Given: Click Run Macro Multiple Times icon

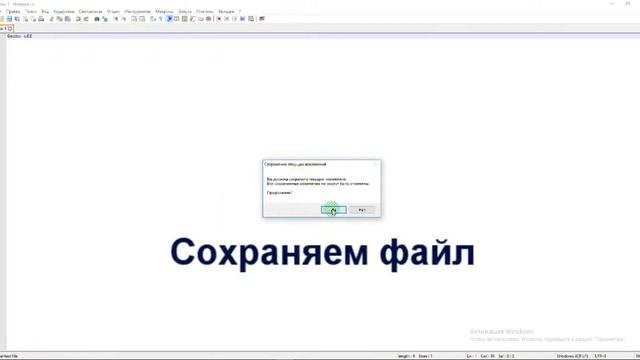Looking at the screenshot, I should [243, 19].
